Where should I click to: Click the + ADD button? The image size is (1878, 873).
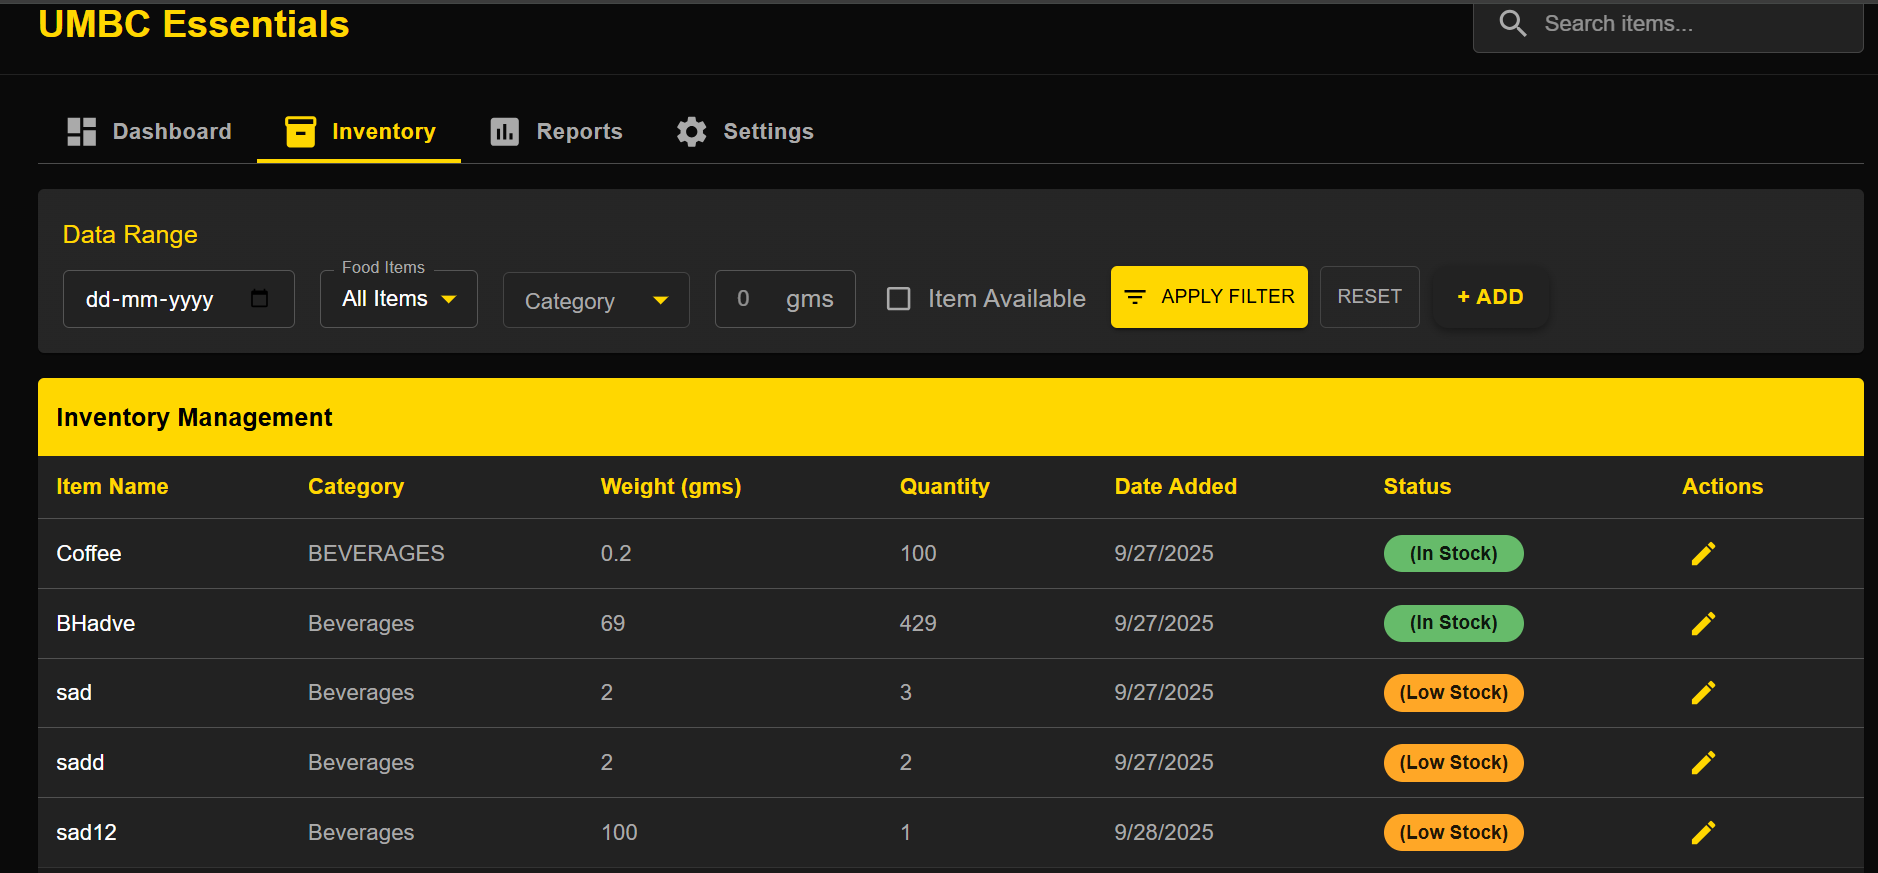coord(1490,297)
